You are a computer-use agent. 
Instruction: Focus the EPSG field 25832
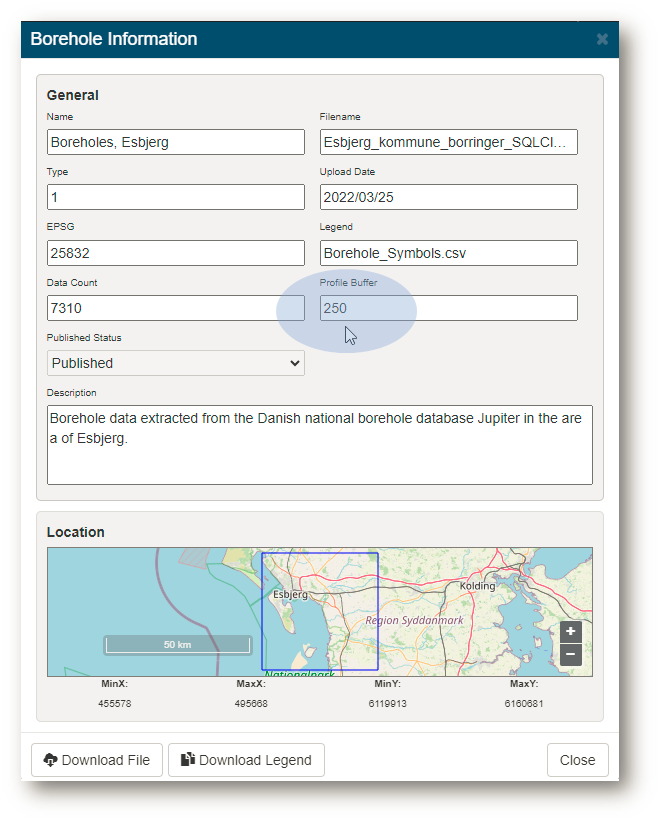pyautogui.click(x=175, y=253)
